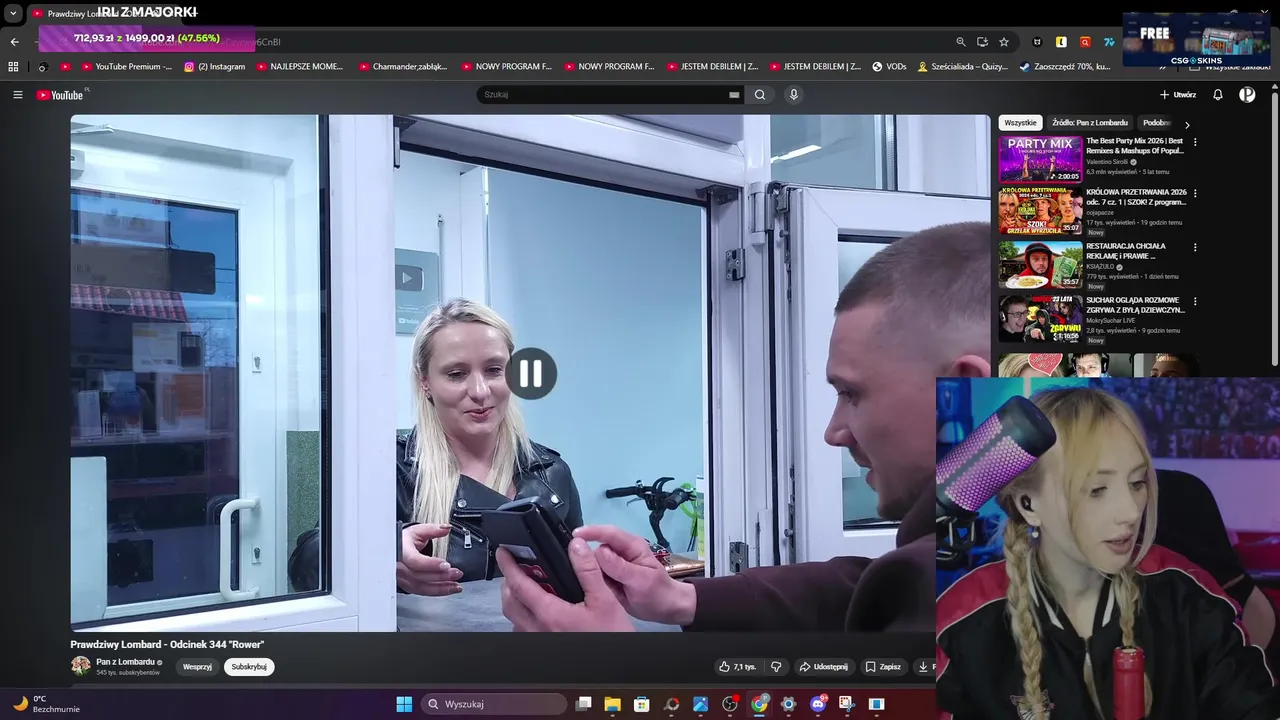
Task: Open Microsoft Store from the taskbar
Action: [x=642, y=704]
